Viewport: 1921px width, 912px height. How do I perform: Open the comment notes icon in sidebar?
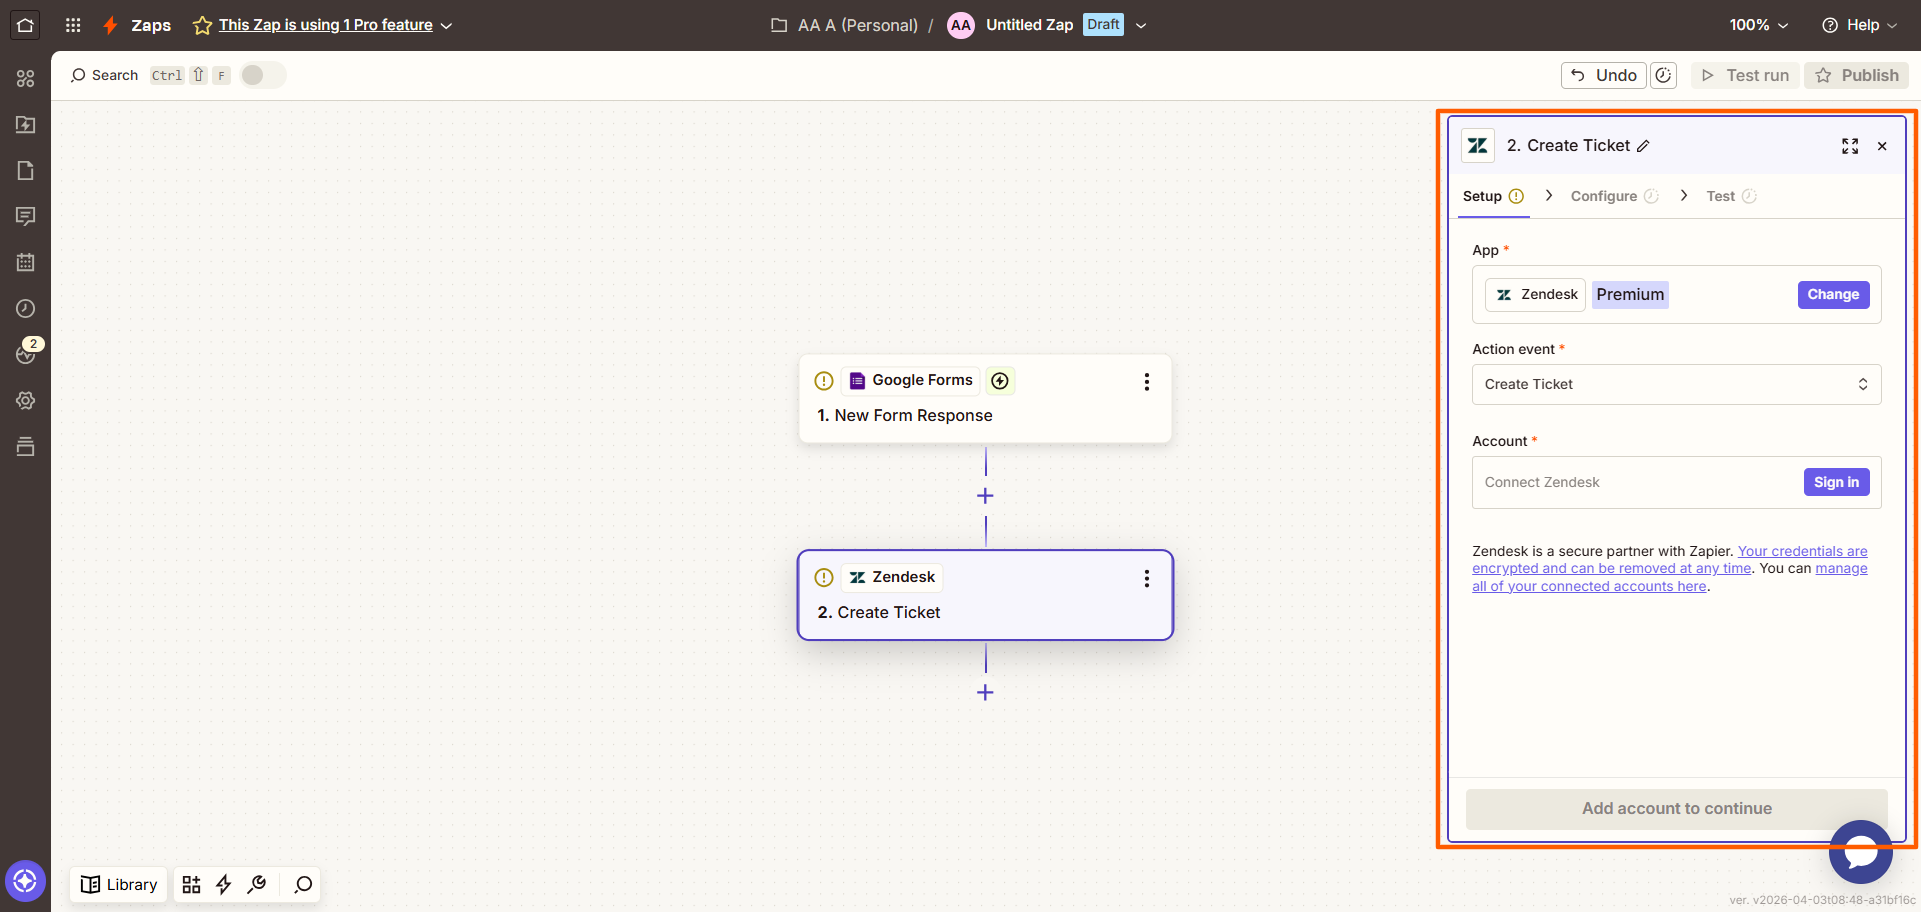26,216
